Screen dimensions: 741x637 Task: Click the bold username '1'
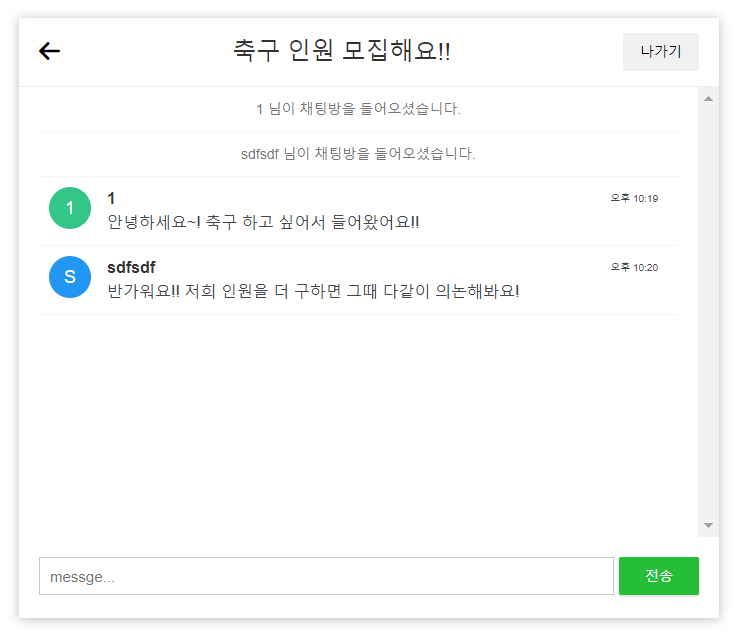111,198
